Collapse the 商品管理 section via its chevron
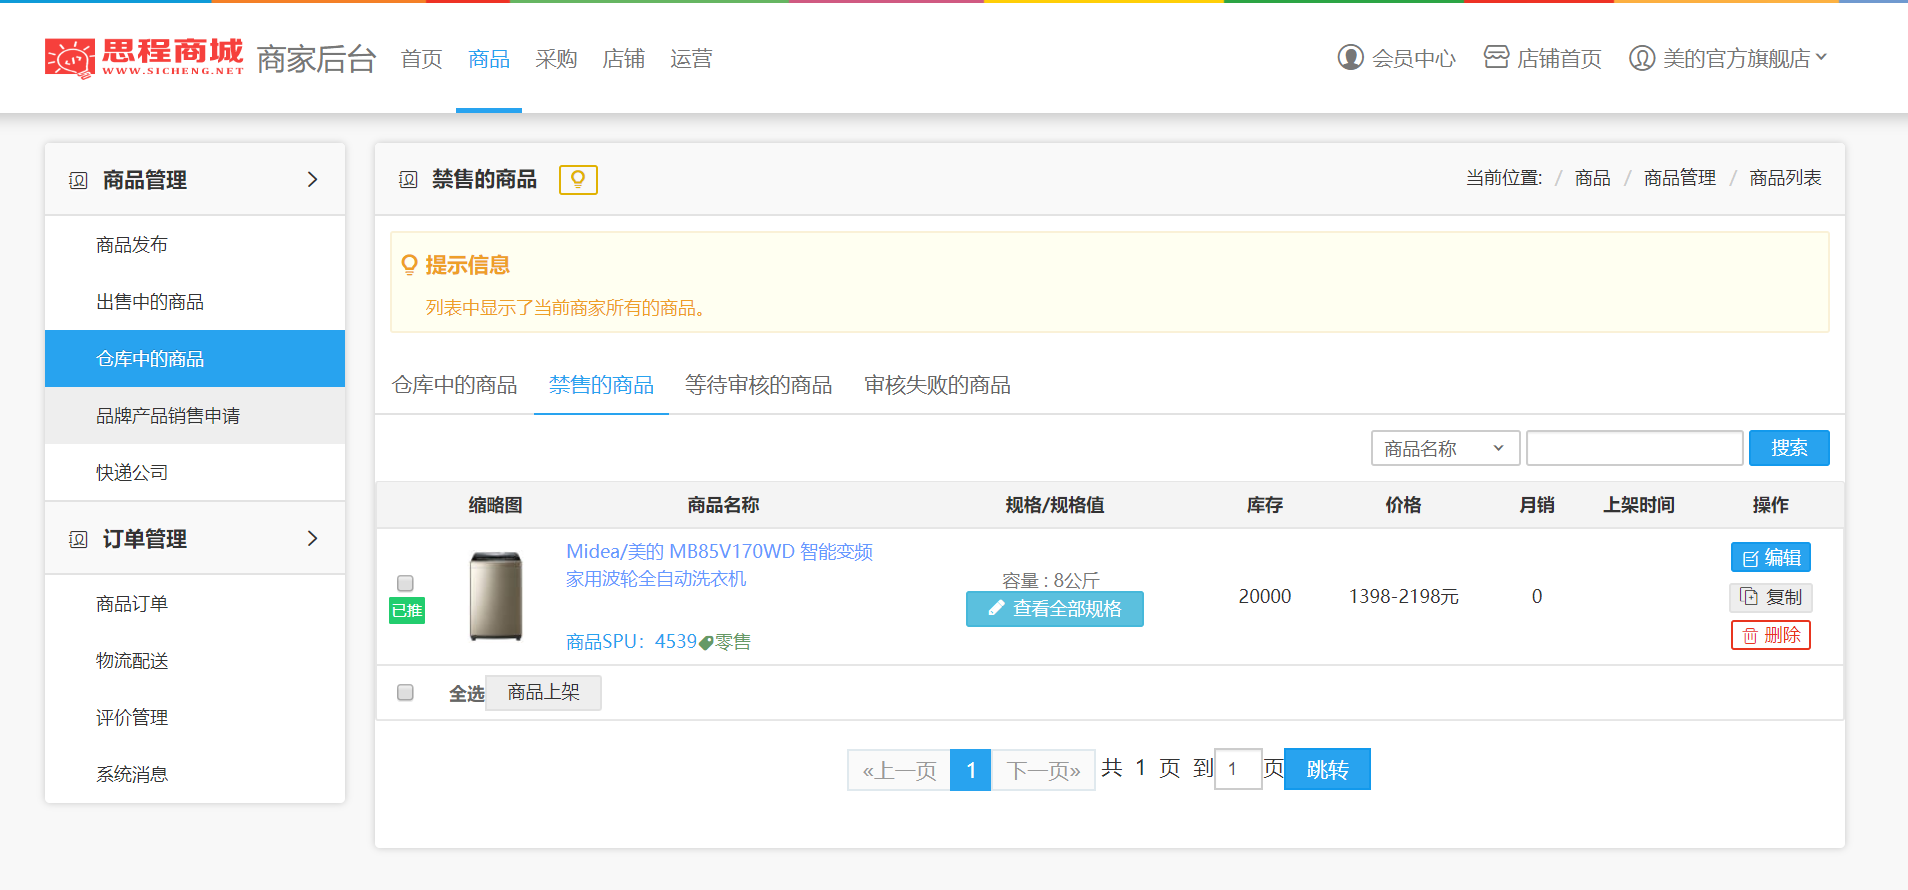Screen dimensions: 1908x890 pyautogui.click(x=312, y=179)
